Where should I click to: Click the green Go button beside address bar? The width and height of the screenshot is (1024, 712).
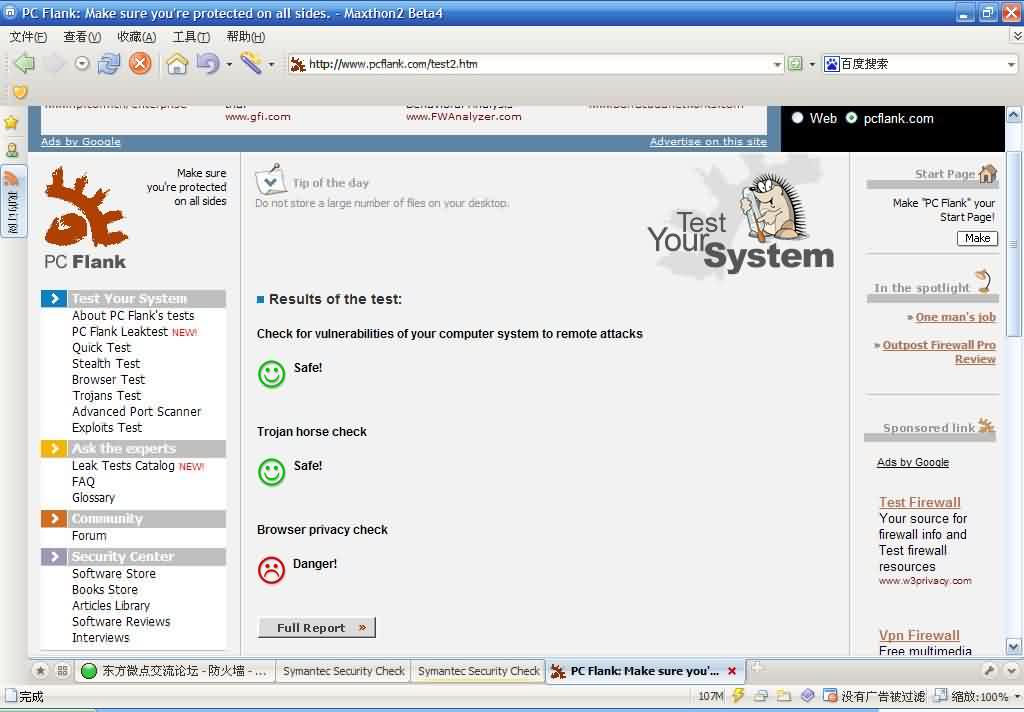coord(795,64)
